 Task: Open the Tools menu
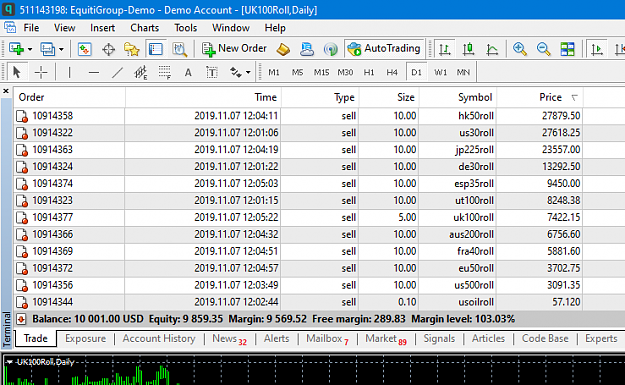pos(185,28)
